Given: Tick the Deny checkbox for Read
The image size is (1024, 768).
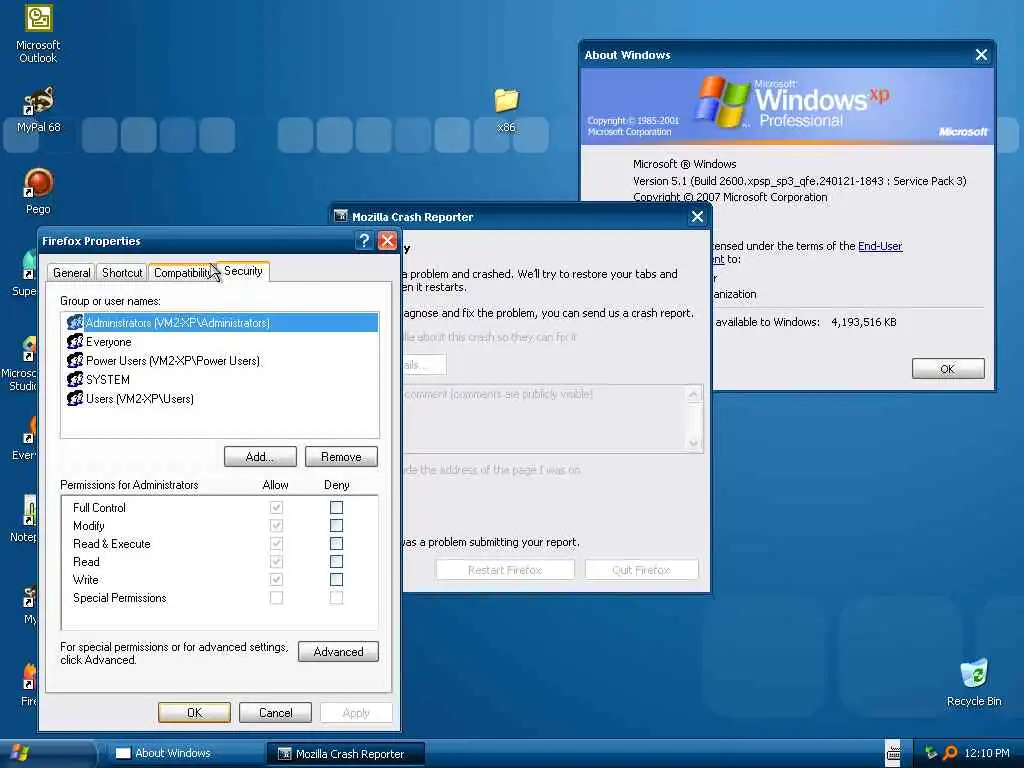Looking at the screenshot, I should point(336,562).
